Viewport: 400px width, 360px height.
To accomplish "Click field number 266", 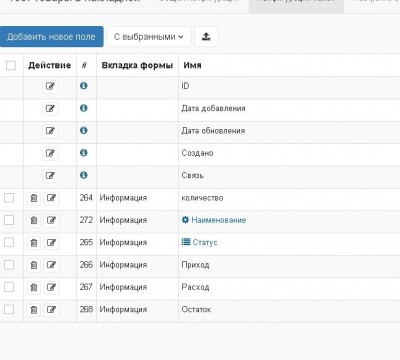I will point(86,265).
